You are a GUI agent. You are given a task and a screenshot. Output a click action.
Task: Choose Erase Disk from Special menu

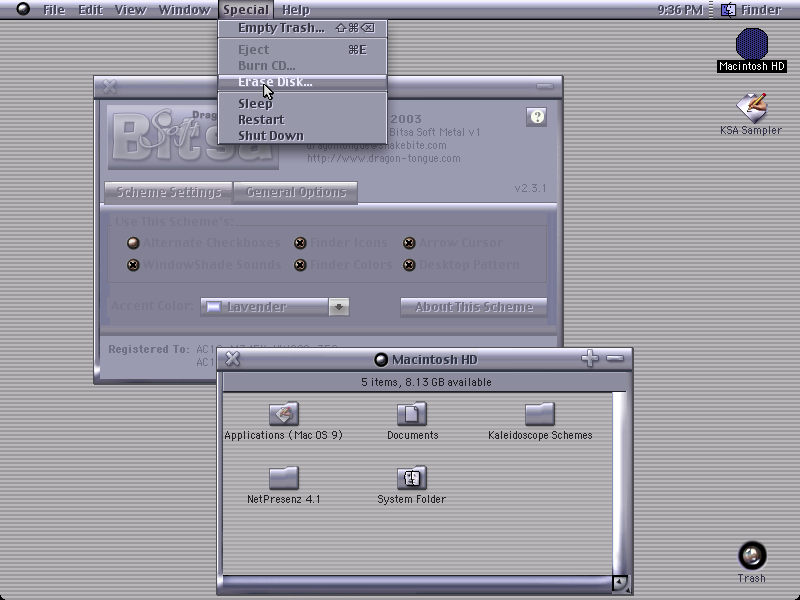pos(303,82)
